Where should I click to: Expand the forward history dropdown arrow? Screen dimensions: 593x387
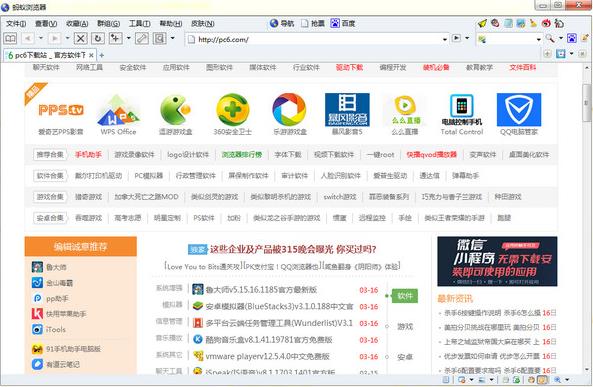pos(67,39)
